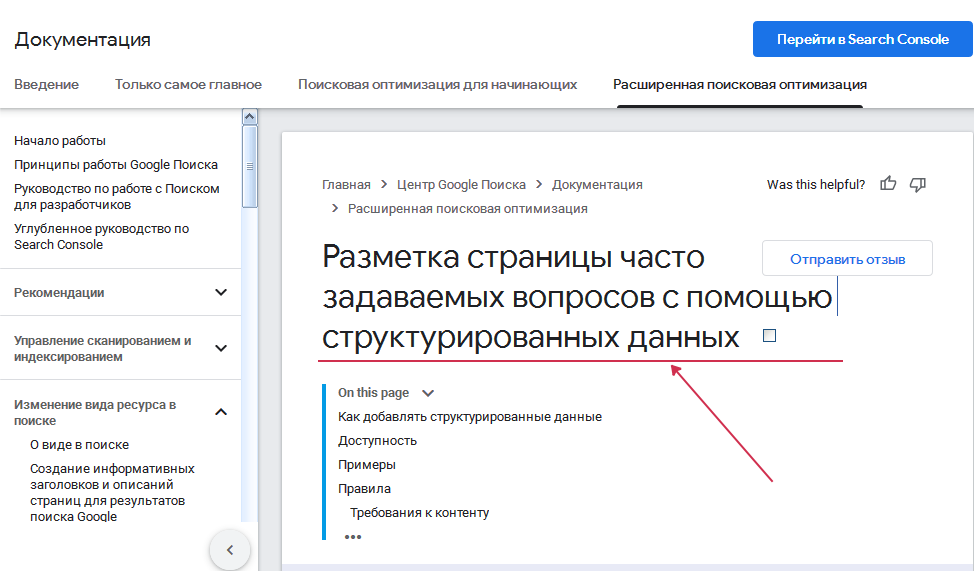
Task: Switch to Только самое главное tab
Action: pyautogui.click(x=188, y=85)
